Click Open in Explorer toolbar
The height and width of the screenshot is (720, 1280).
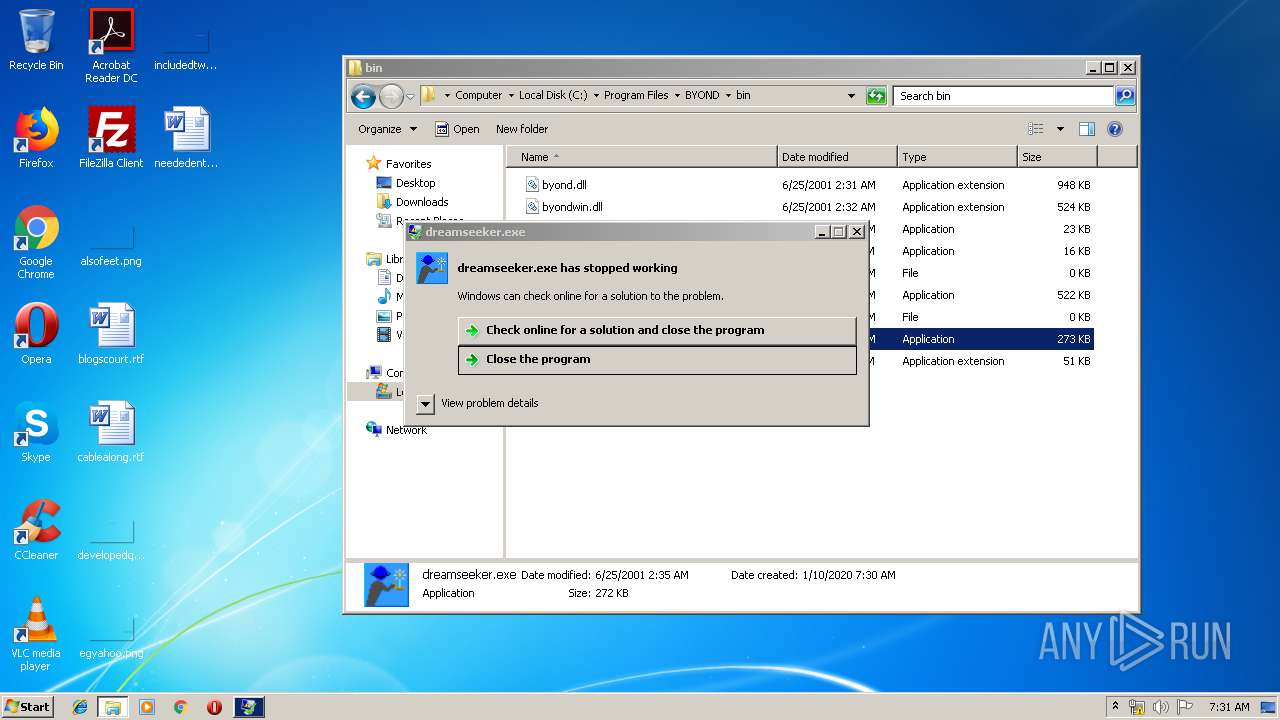pos(457,129)
